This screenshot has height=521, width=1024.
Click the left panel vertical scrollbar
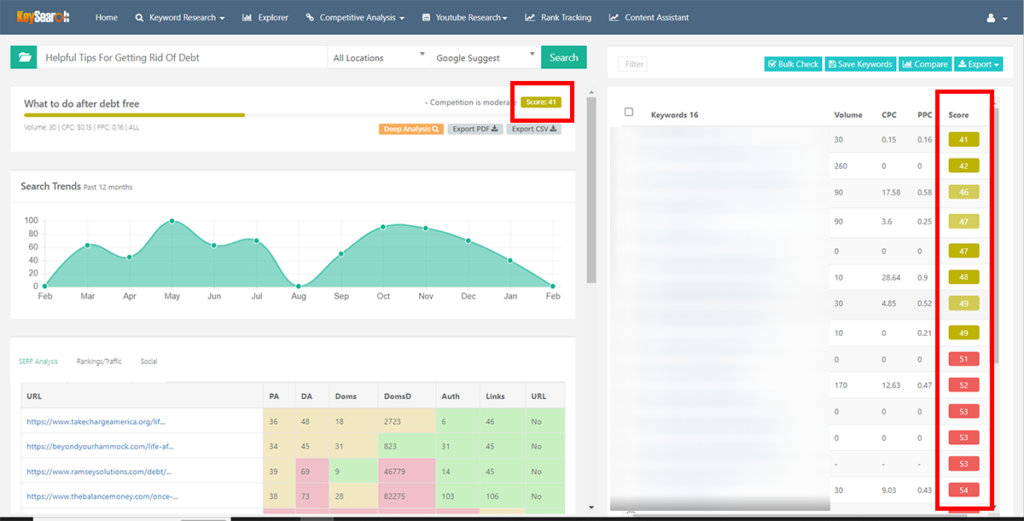click(x=591, y=189)
